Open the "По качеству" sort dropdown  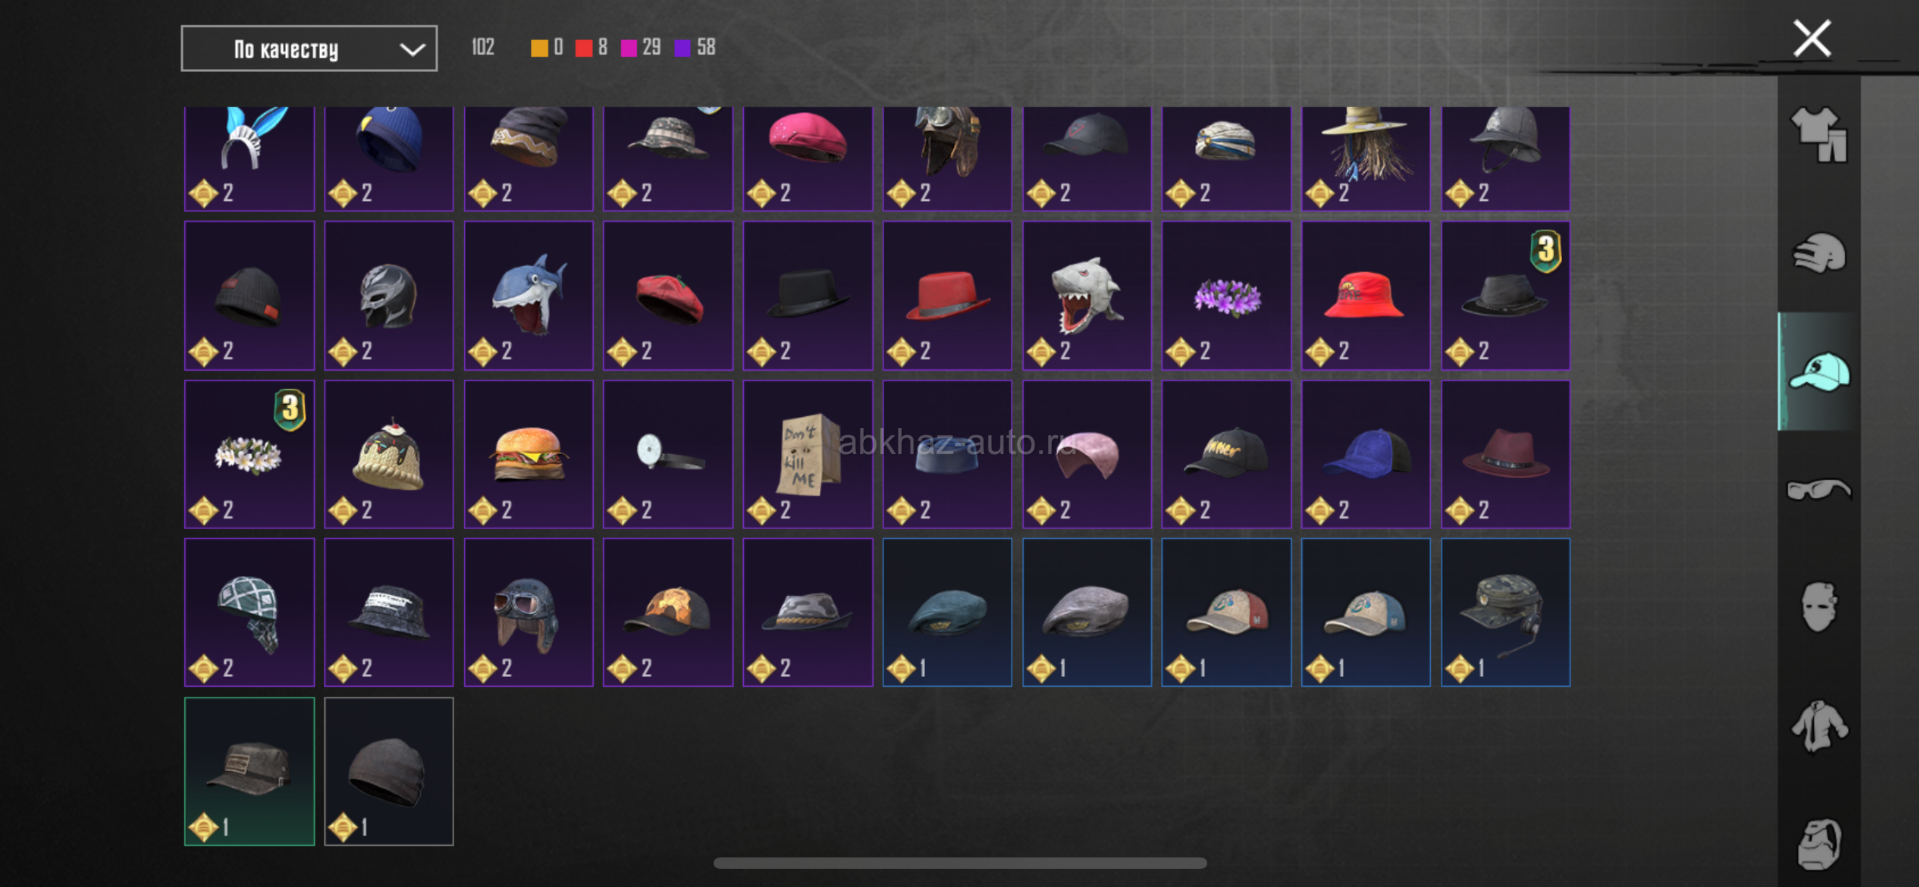pyautogui.click(x=309, y=49)
